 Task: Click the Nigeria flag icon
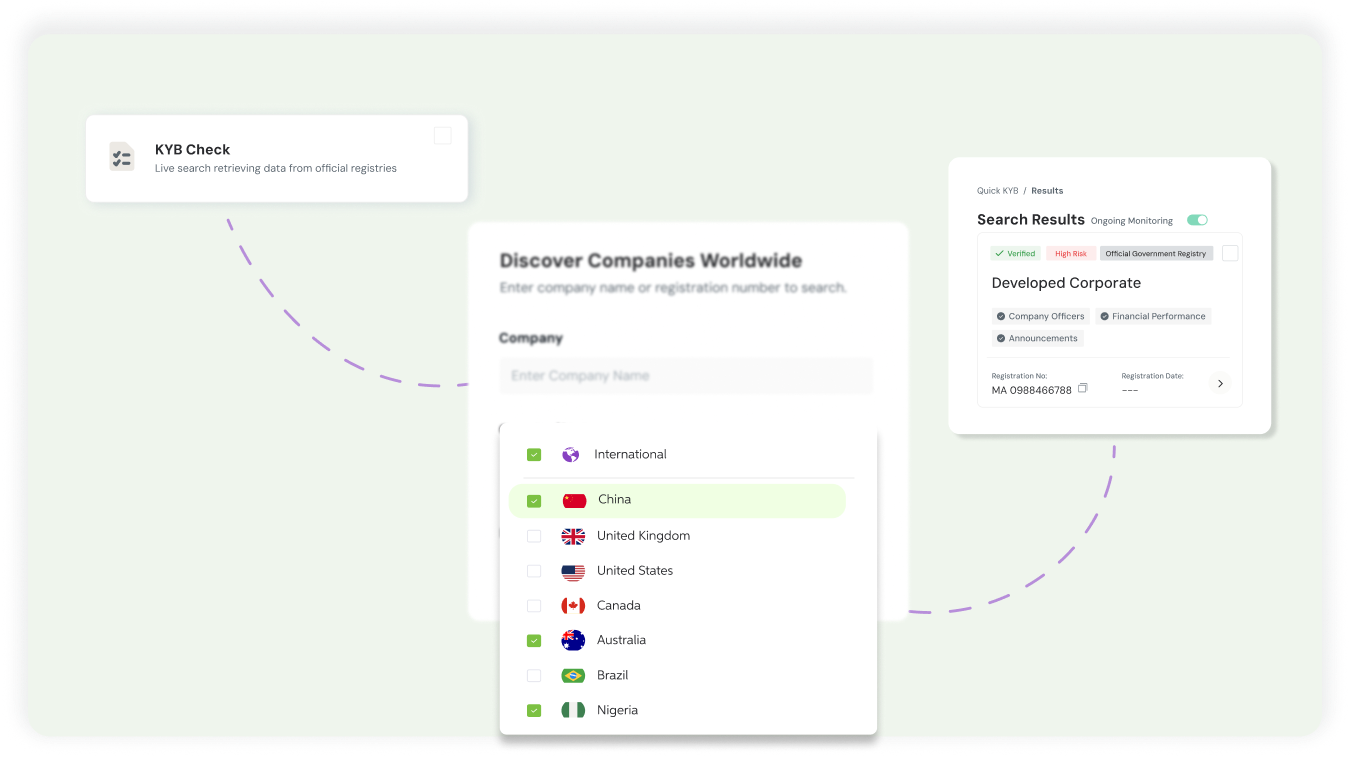pyautogui.click(x=573, y=710)
